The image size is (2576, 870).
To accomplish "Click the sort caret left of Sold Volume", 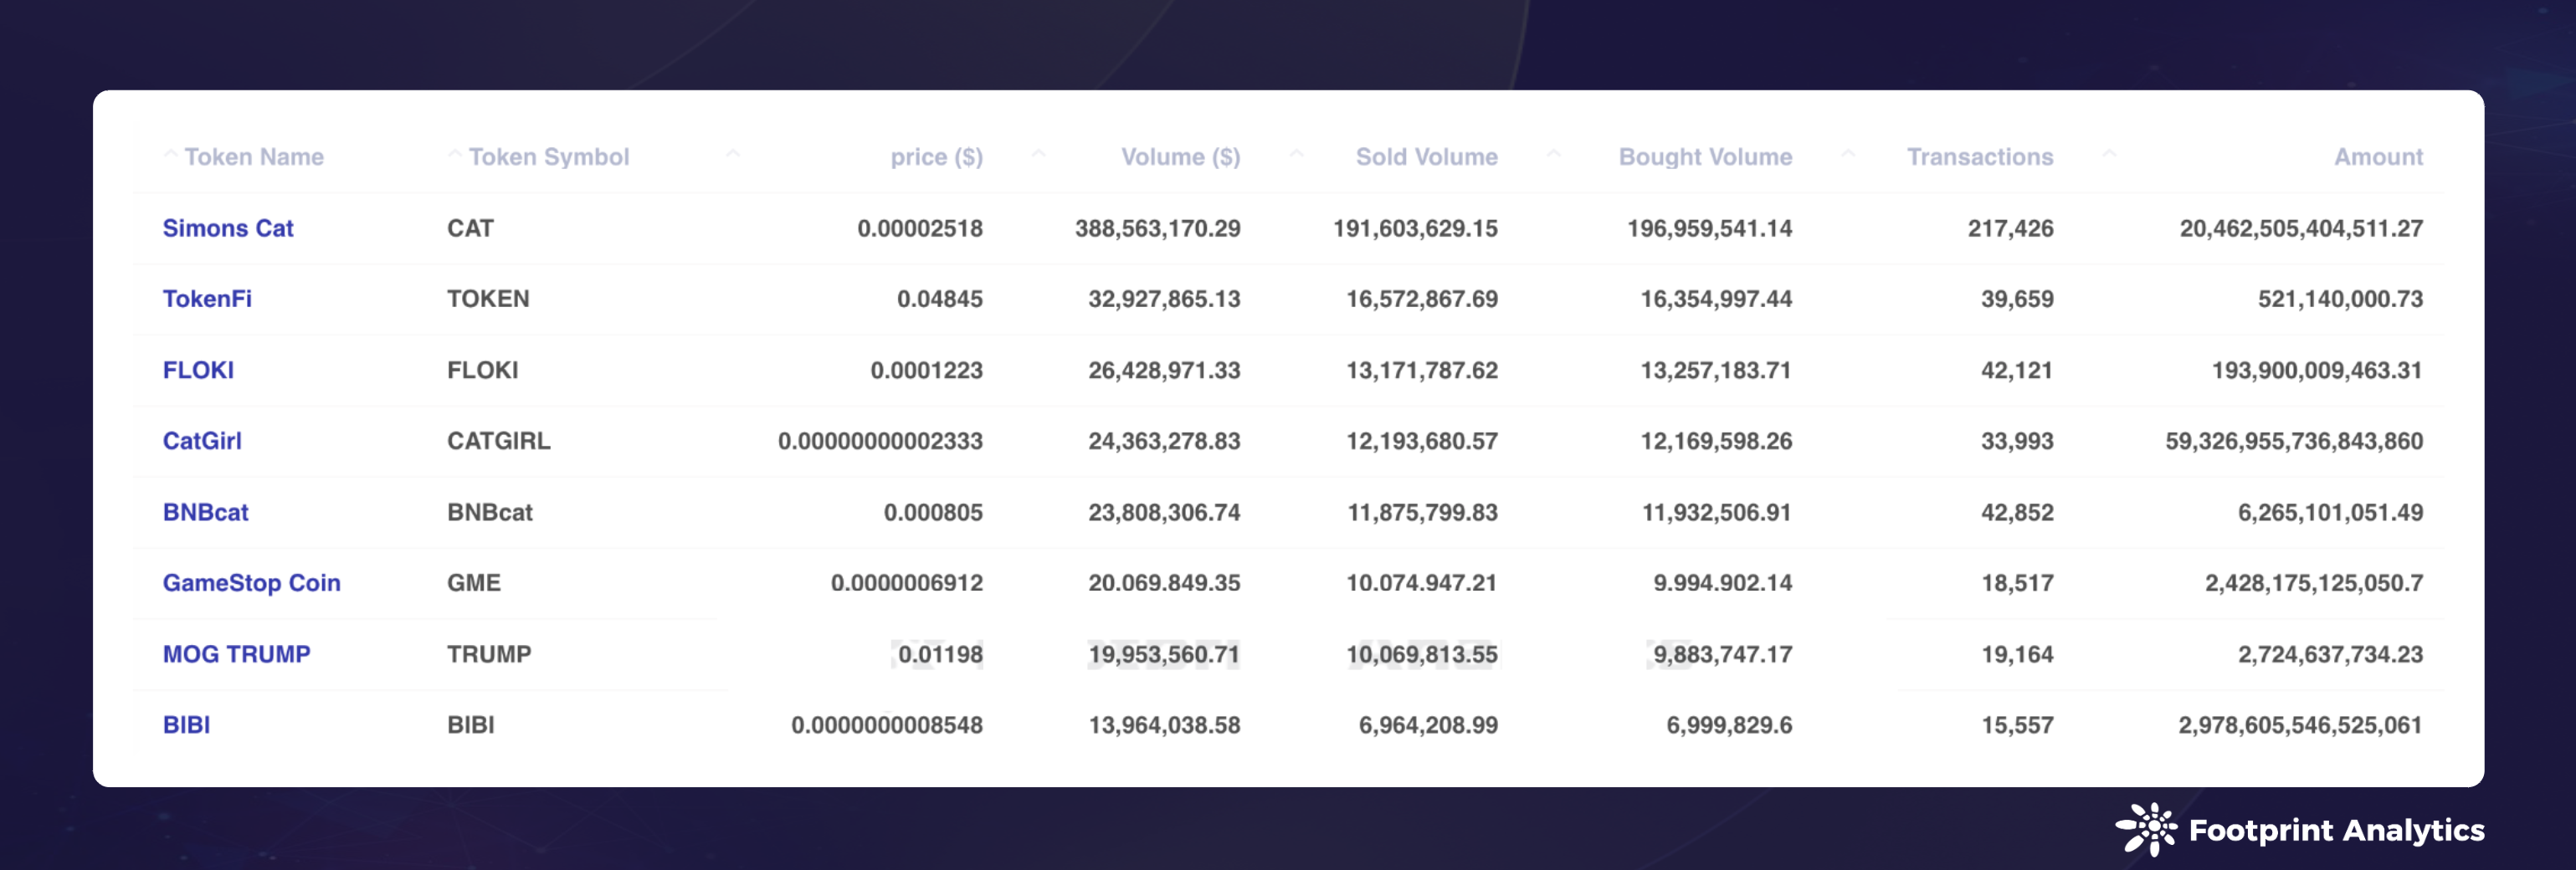I will click(x=1297, y=154).
